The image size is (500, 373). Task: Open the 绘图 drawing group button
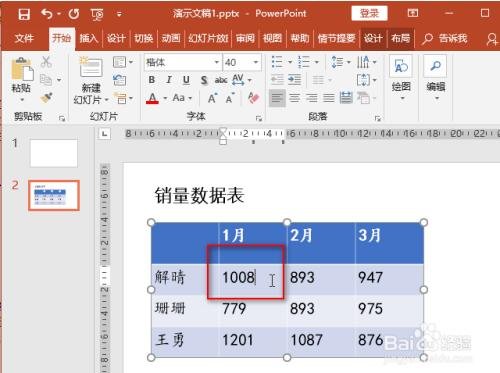click(401, 78)
